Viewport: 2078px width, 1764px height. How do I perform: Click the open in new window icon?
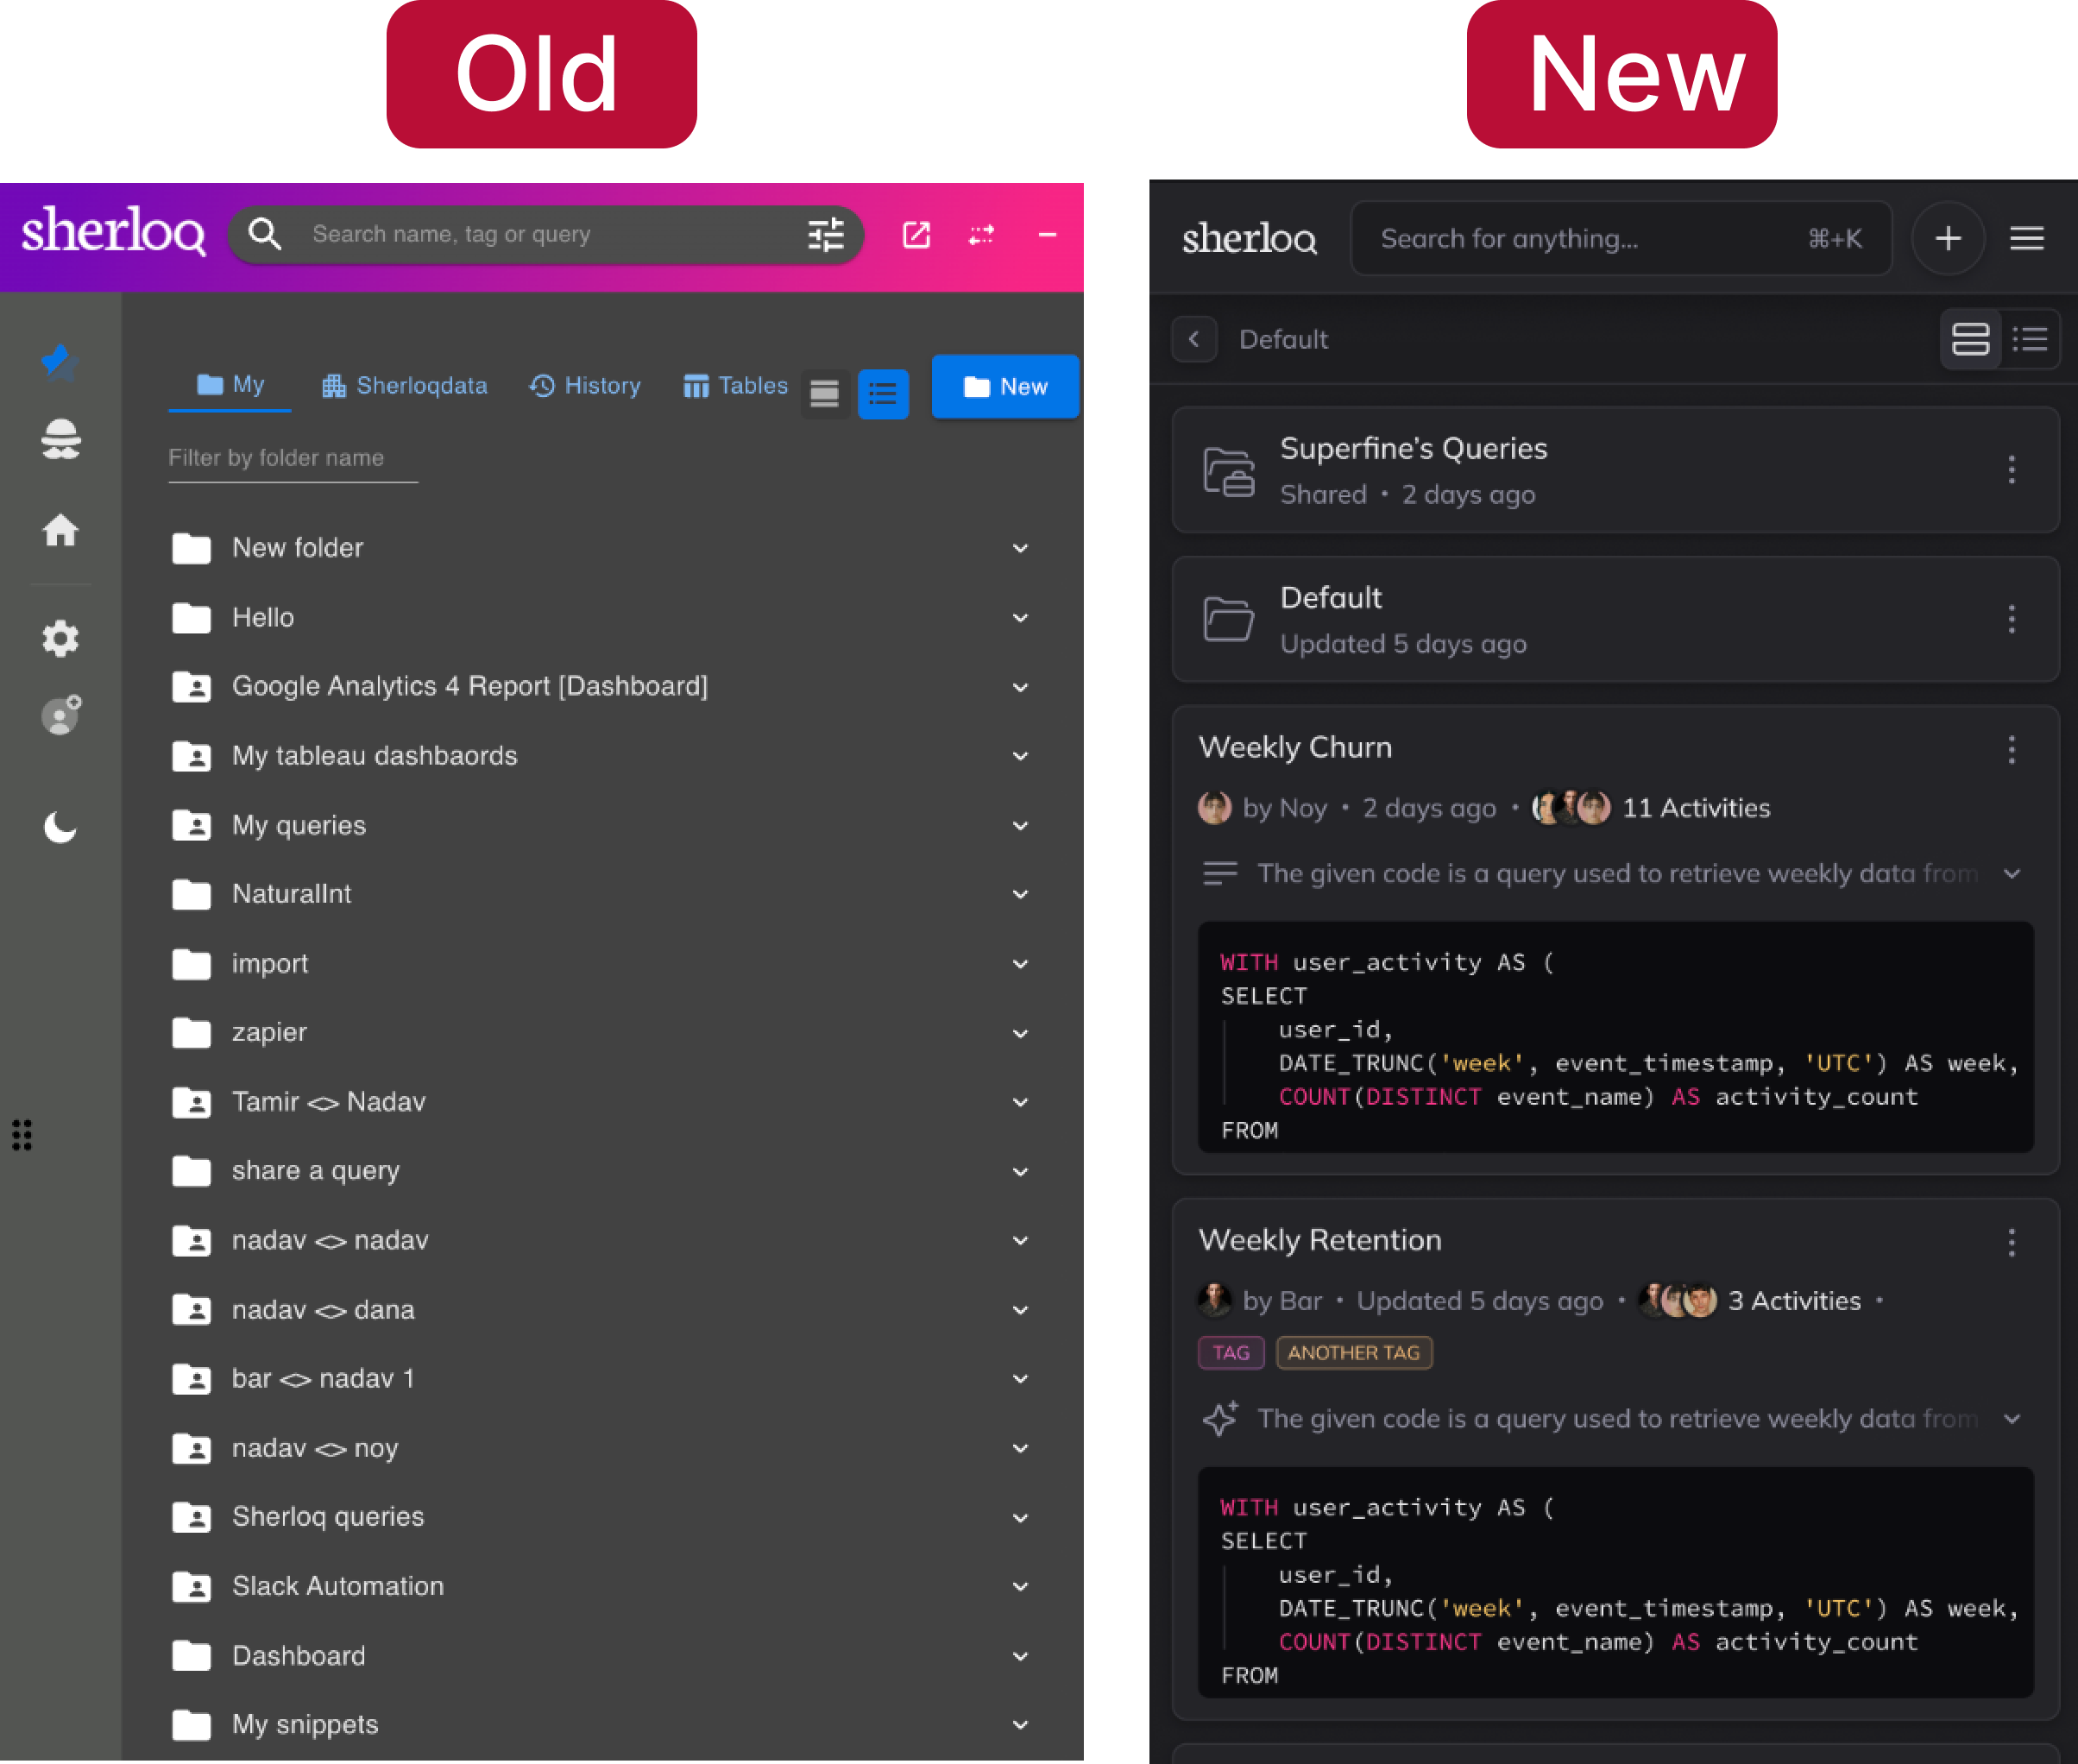pos(916,235)
